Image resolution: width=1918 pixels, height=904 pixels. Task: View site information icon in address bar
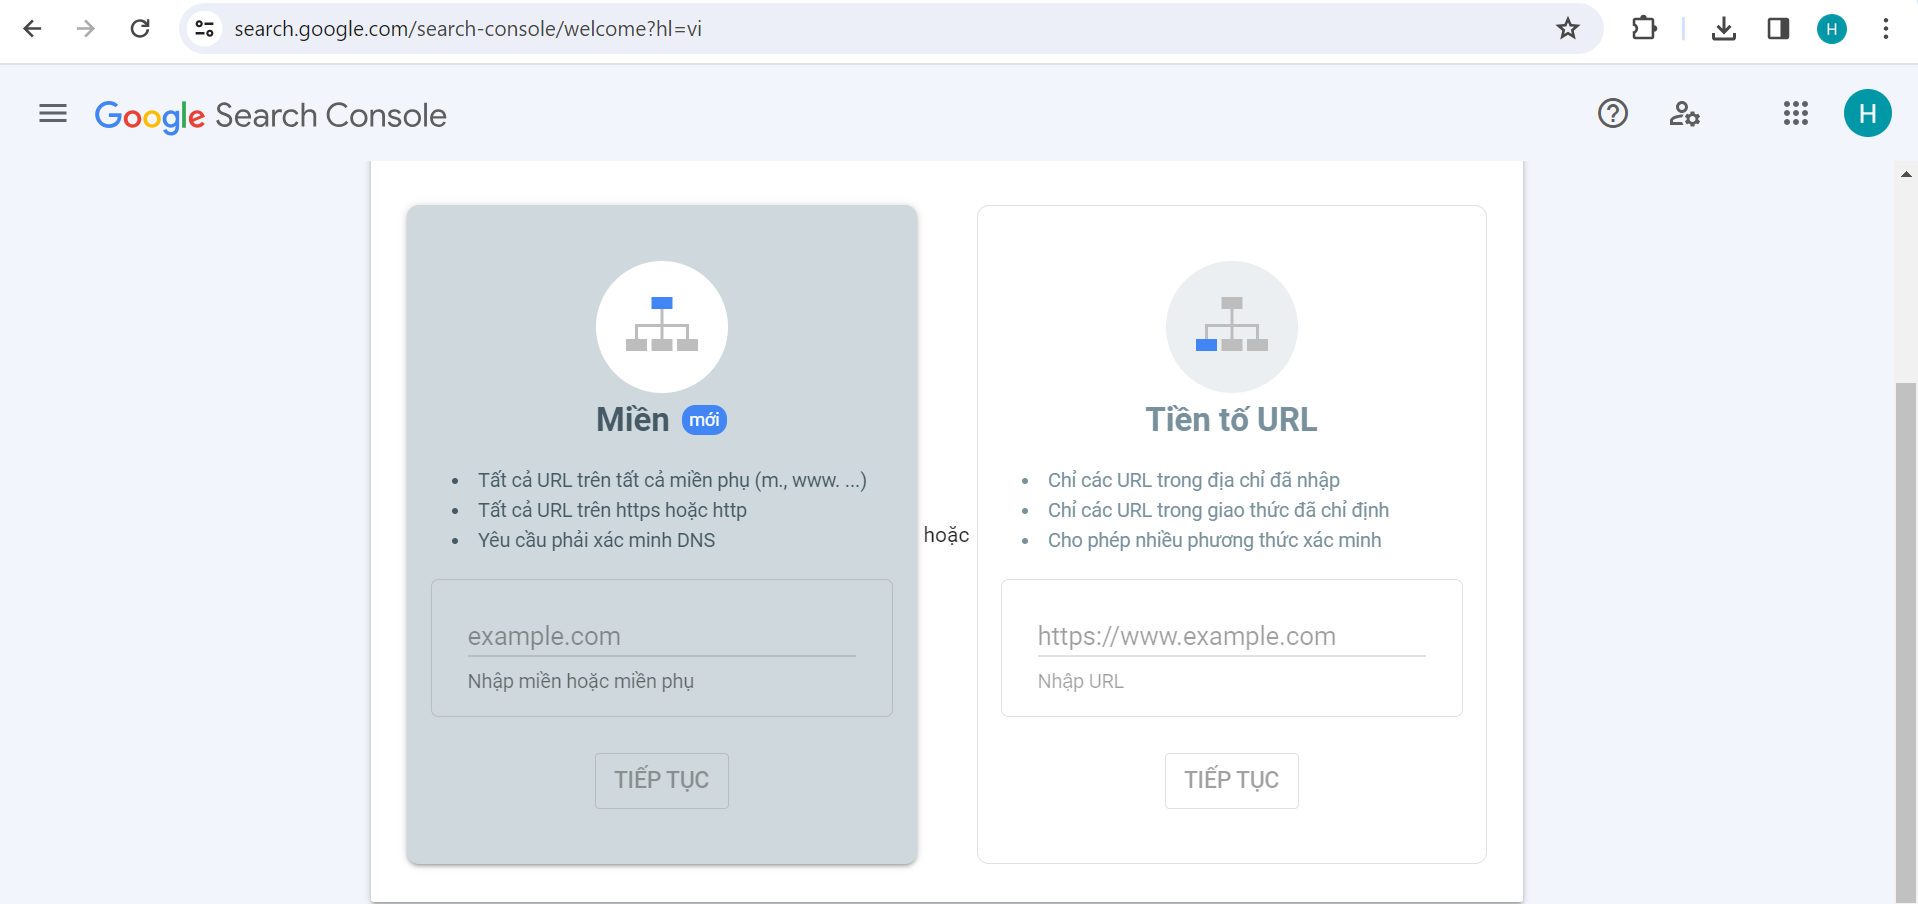205,29
